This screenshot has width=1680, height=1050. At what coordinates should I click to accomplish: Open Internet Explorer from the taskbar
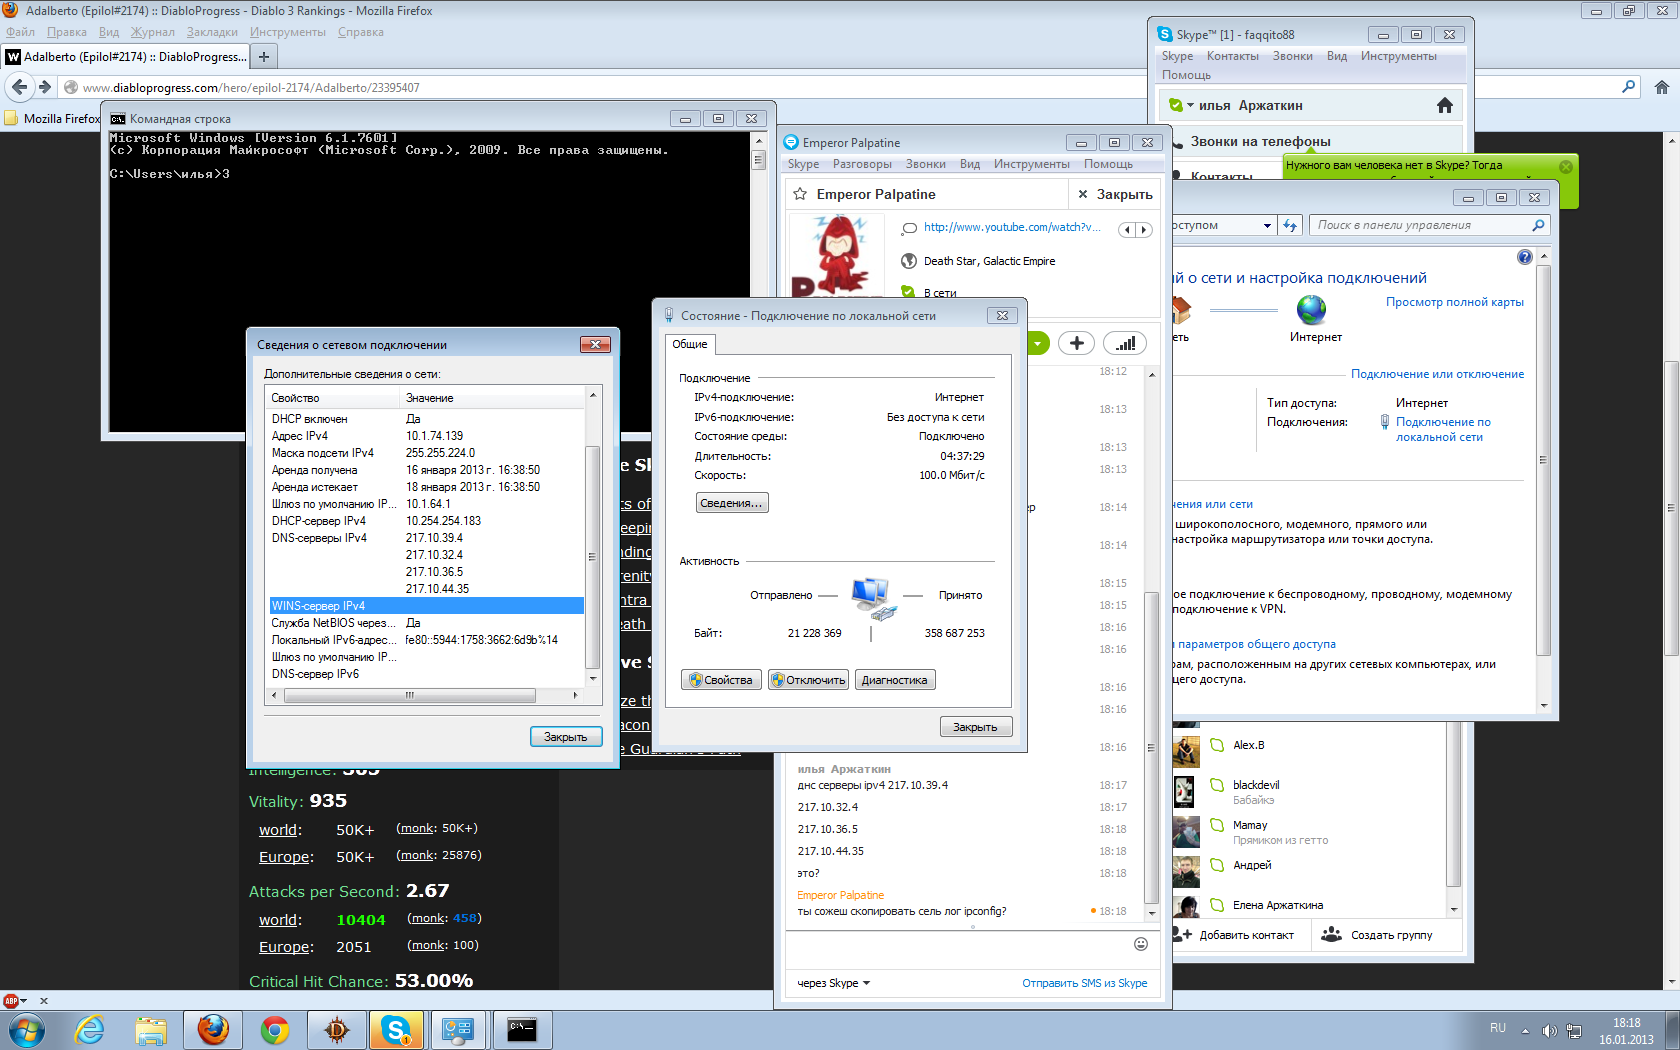pyautogui.click(x=90, y=1030)
